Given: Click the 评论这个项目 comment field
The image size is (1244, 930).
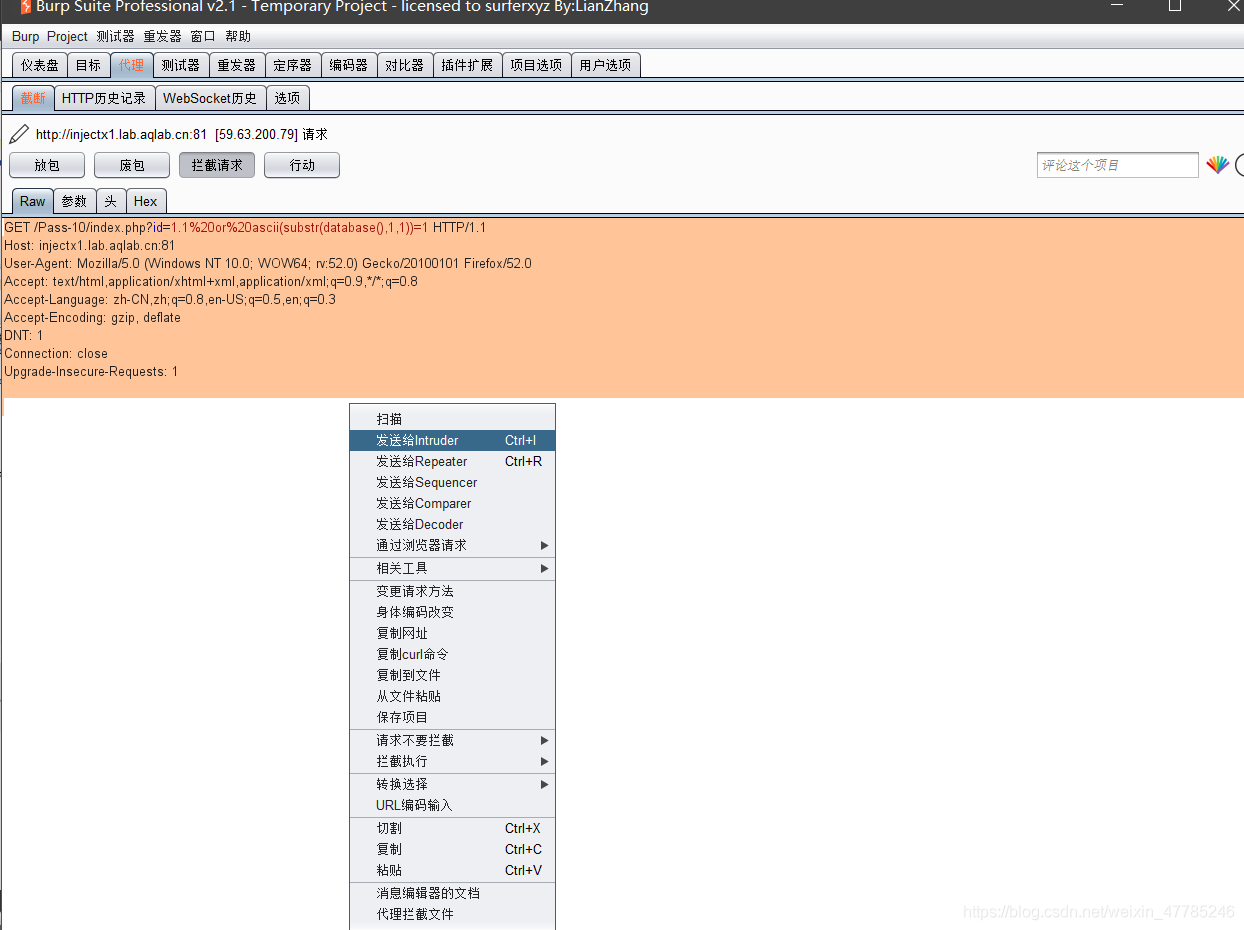Looking at the screenshot, I should [x=1117, y=165].
